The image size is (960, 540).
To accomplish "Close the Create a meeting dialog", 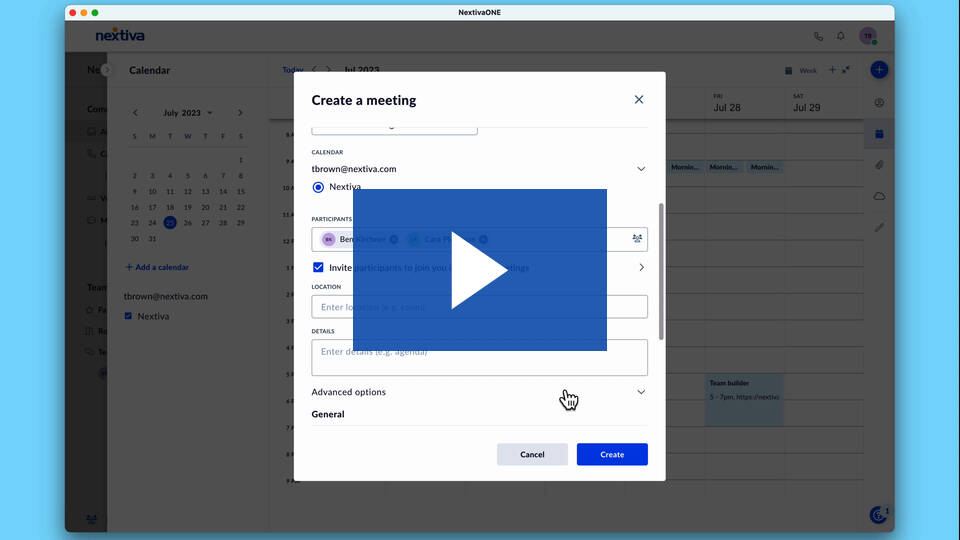I will [639, 100].
